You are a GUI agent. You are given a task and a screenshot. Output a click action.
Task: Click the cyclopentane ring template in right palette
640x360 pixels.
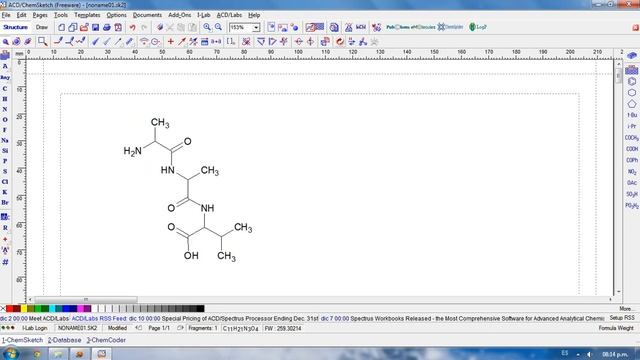coord(632,104)
